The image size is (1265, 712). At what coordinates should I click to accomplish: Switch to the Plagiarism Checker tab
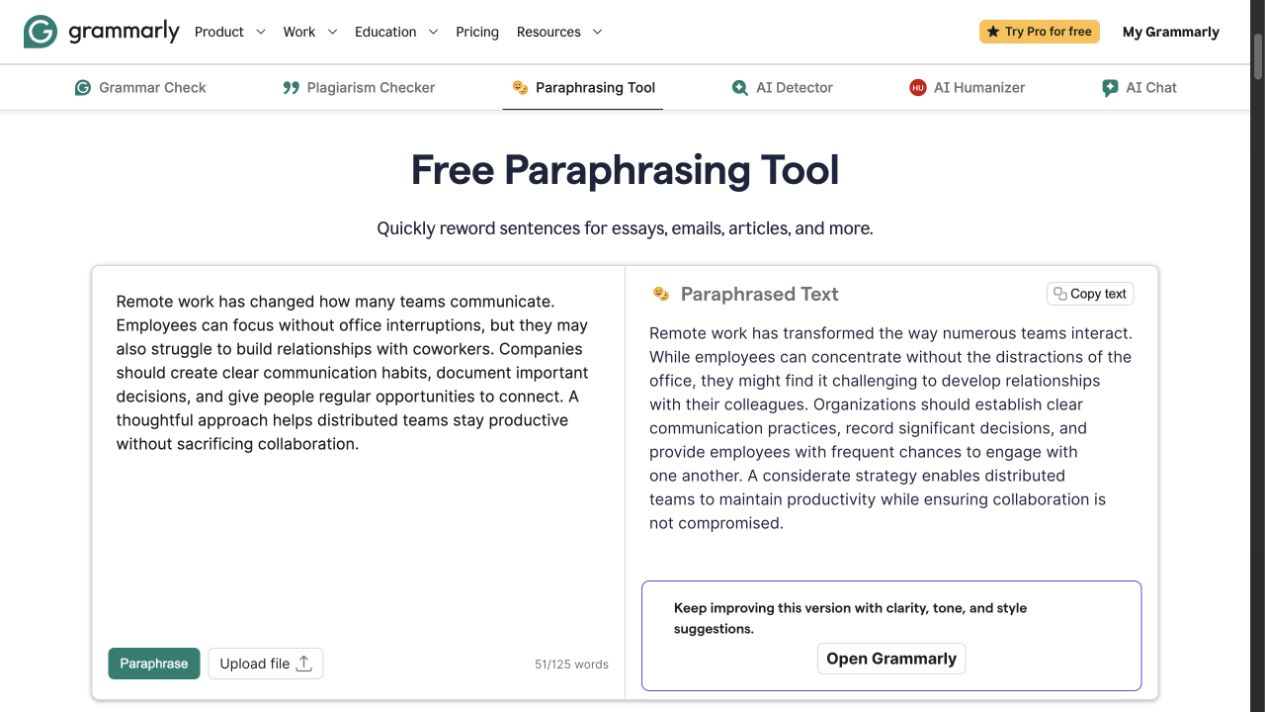click(359, 88)
